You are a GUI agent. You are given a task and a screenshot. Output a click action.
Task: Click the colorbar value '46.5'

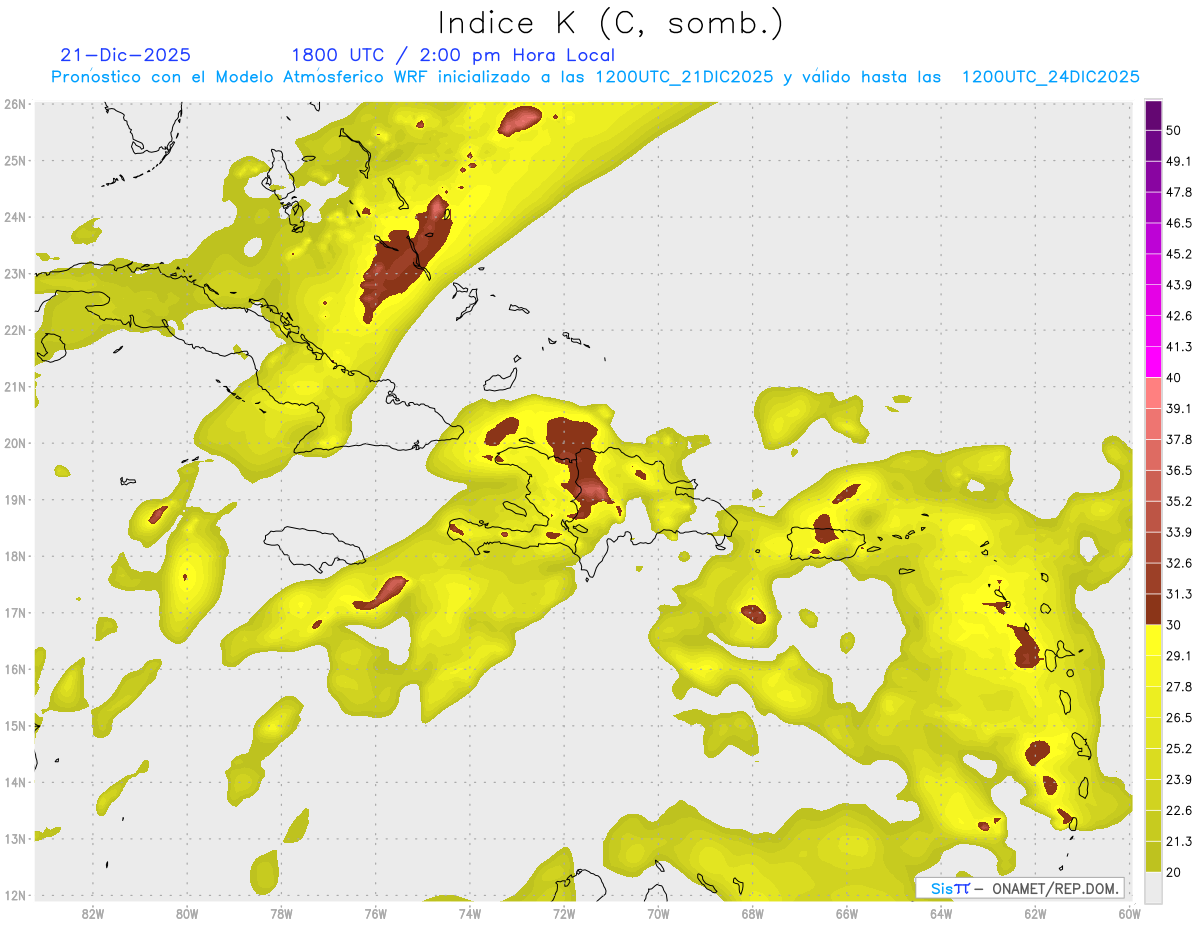point(1179,223)
